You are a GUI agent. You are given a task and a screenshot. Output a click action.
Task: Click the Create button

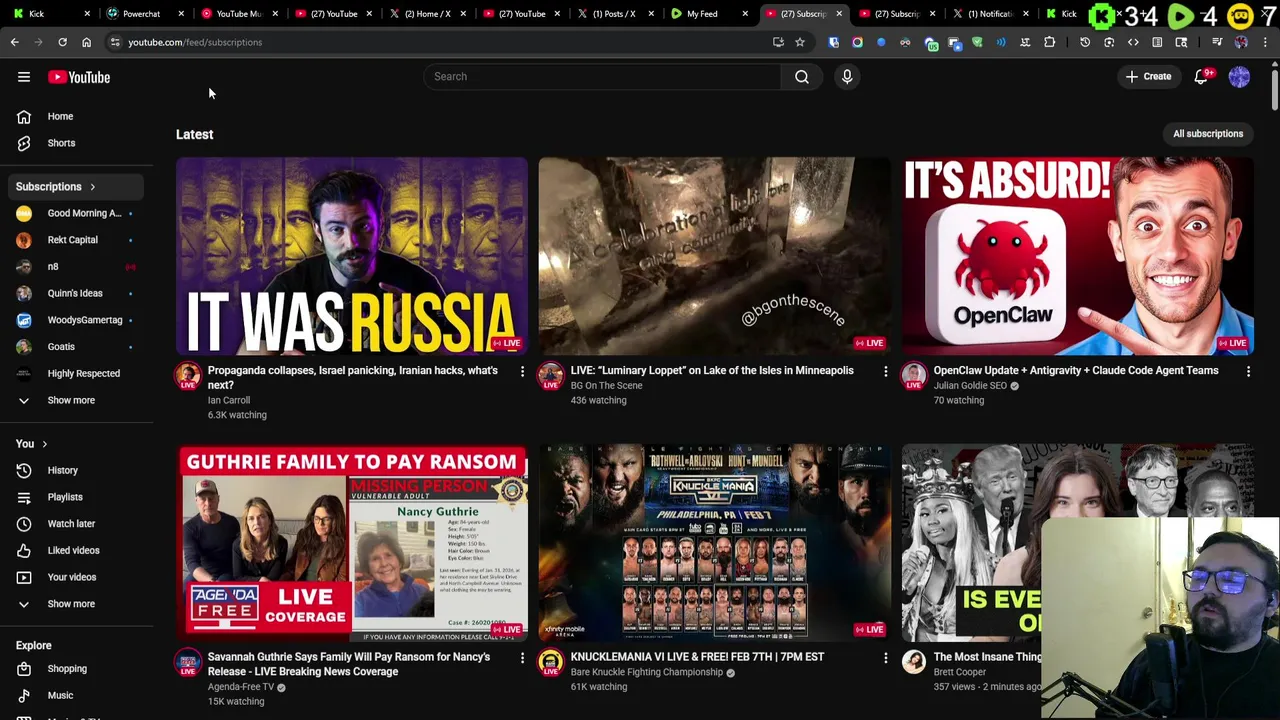(1148, 76)
